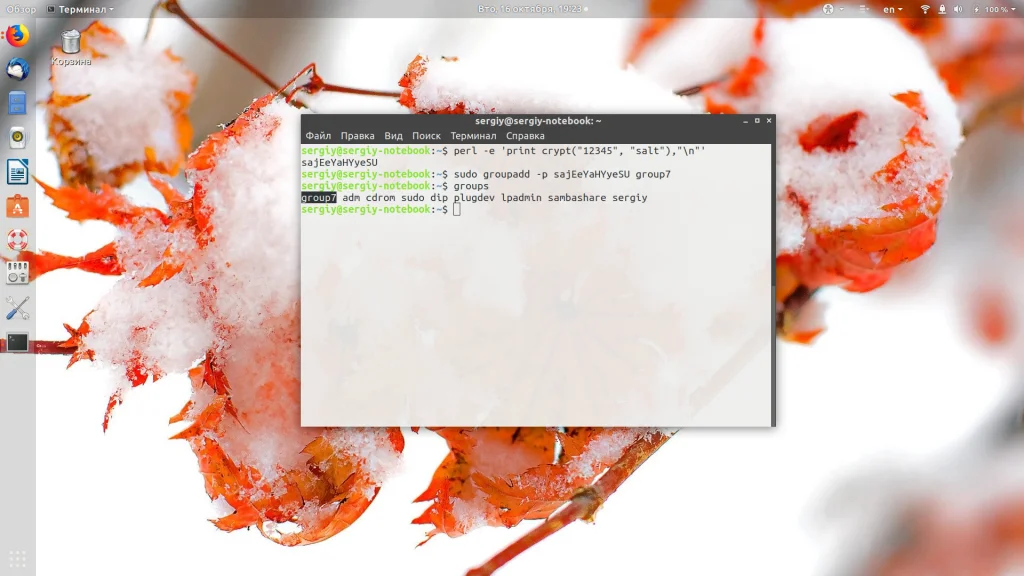Open the Help lifebuoy icon
Screen dimensions: 1024x576
pyautogui.click(x=18, y=240)
